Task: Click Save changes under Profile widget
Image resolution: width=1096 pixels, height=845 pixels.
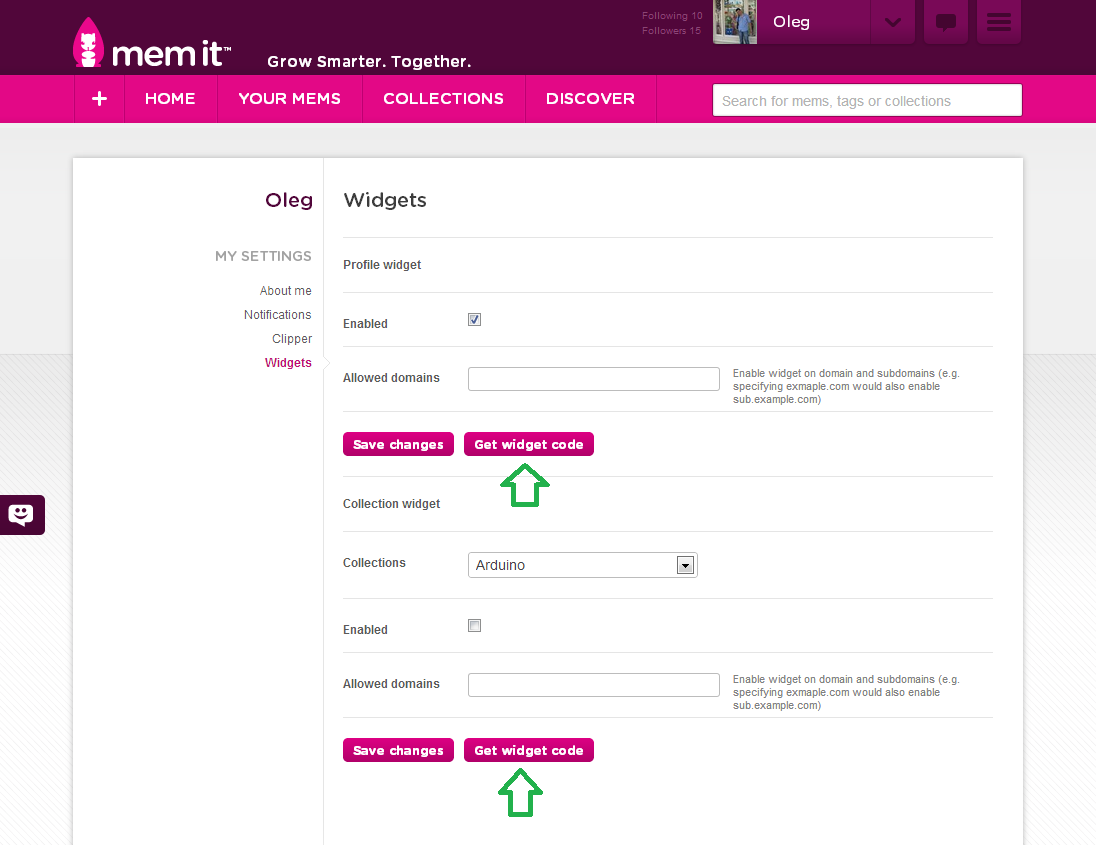Action: (x=398, y=444)
